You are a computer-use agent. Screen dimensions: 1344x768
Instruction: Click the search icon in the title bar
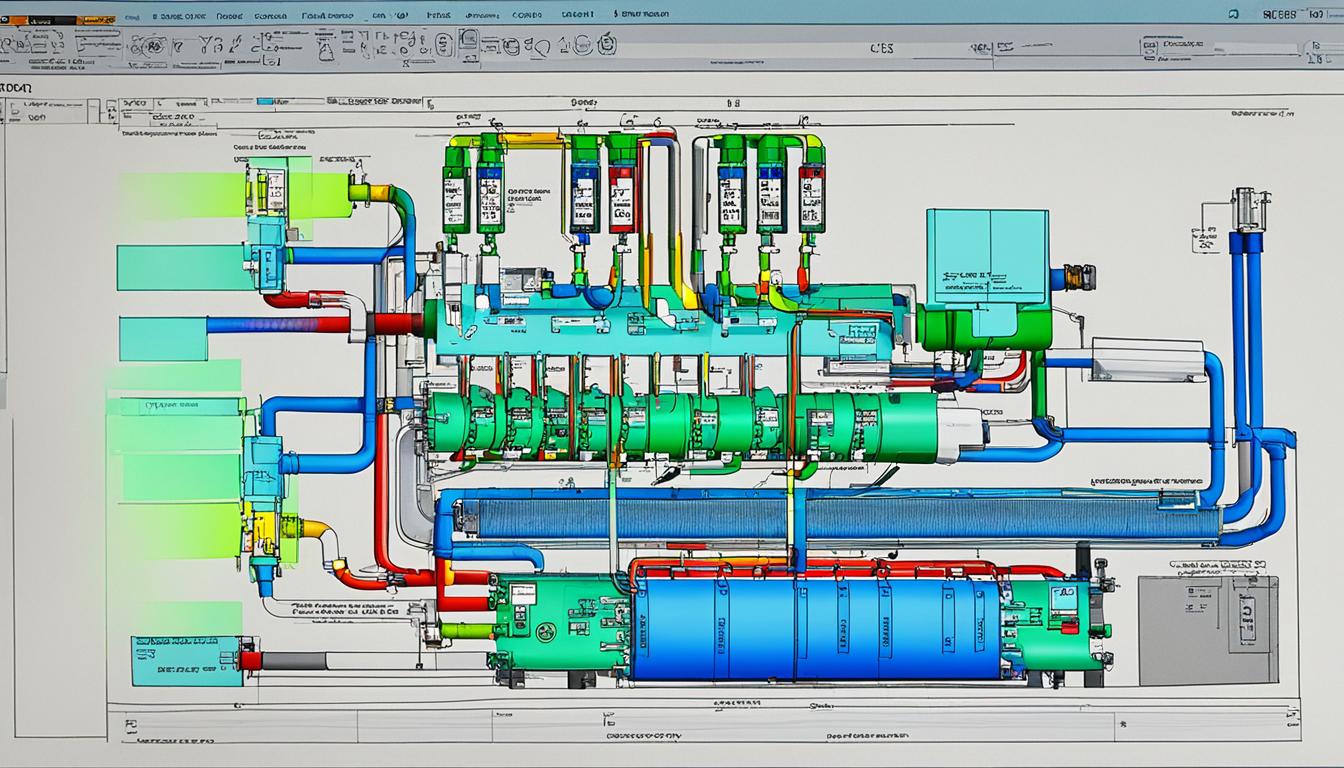(1233, 14)
